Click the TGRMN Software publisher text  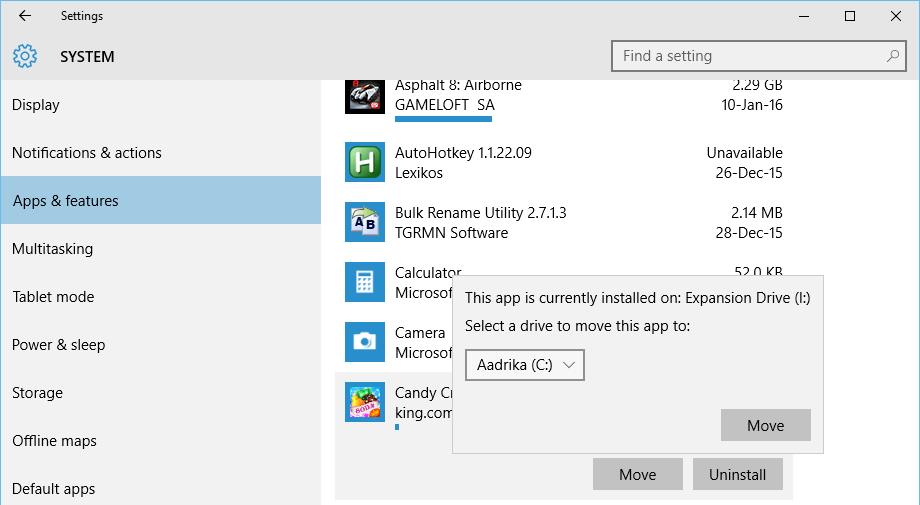pos(451,232)
